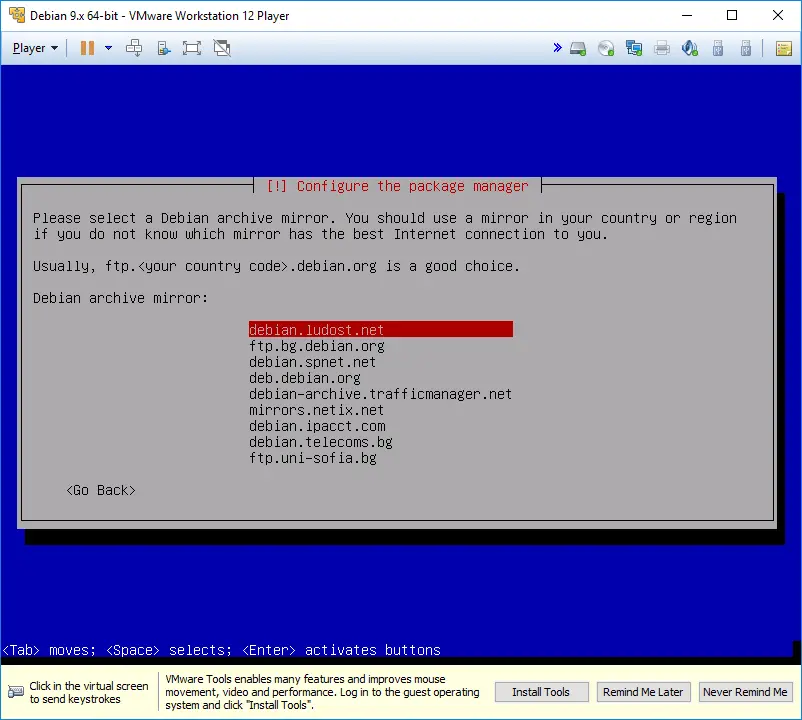
Task: Click the second USB device icon
Action: pyautogui.click(x=746, y=49)
